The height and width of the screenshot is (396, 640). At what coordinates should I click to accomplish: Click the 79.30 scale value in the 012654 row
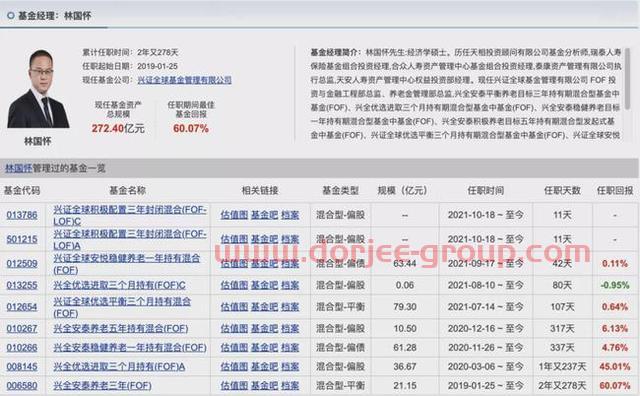click(405, 307)
